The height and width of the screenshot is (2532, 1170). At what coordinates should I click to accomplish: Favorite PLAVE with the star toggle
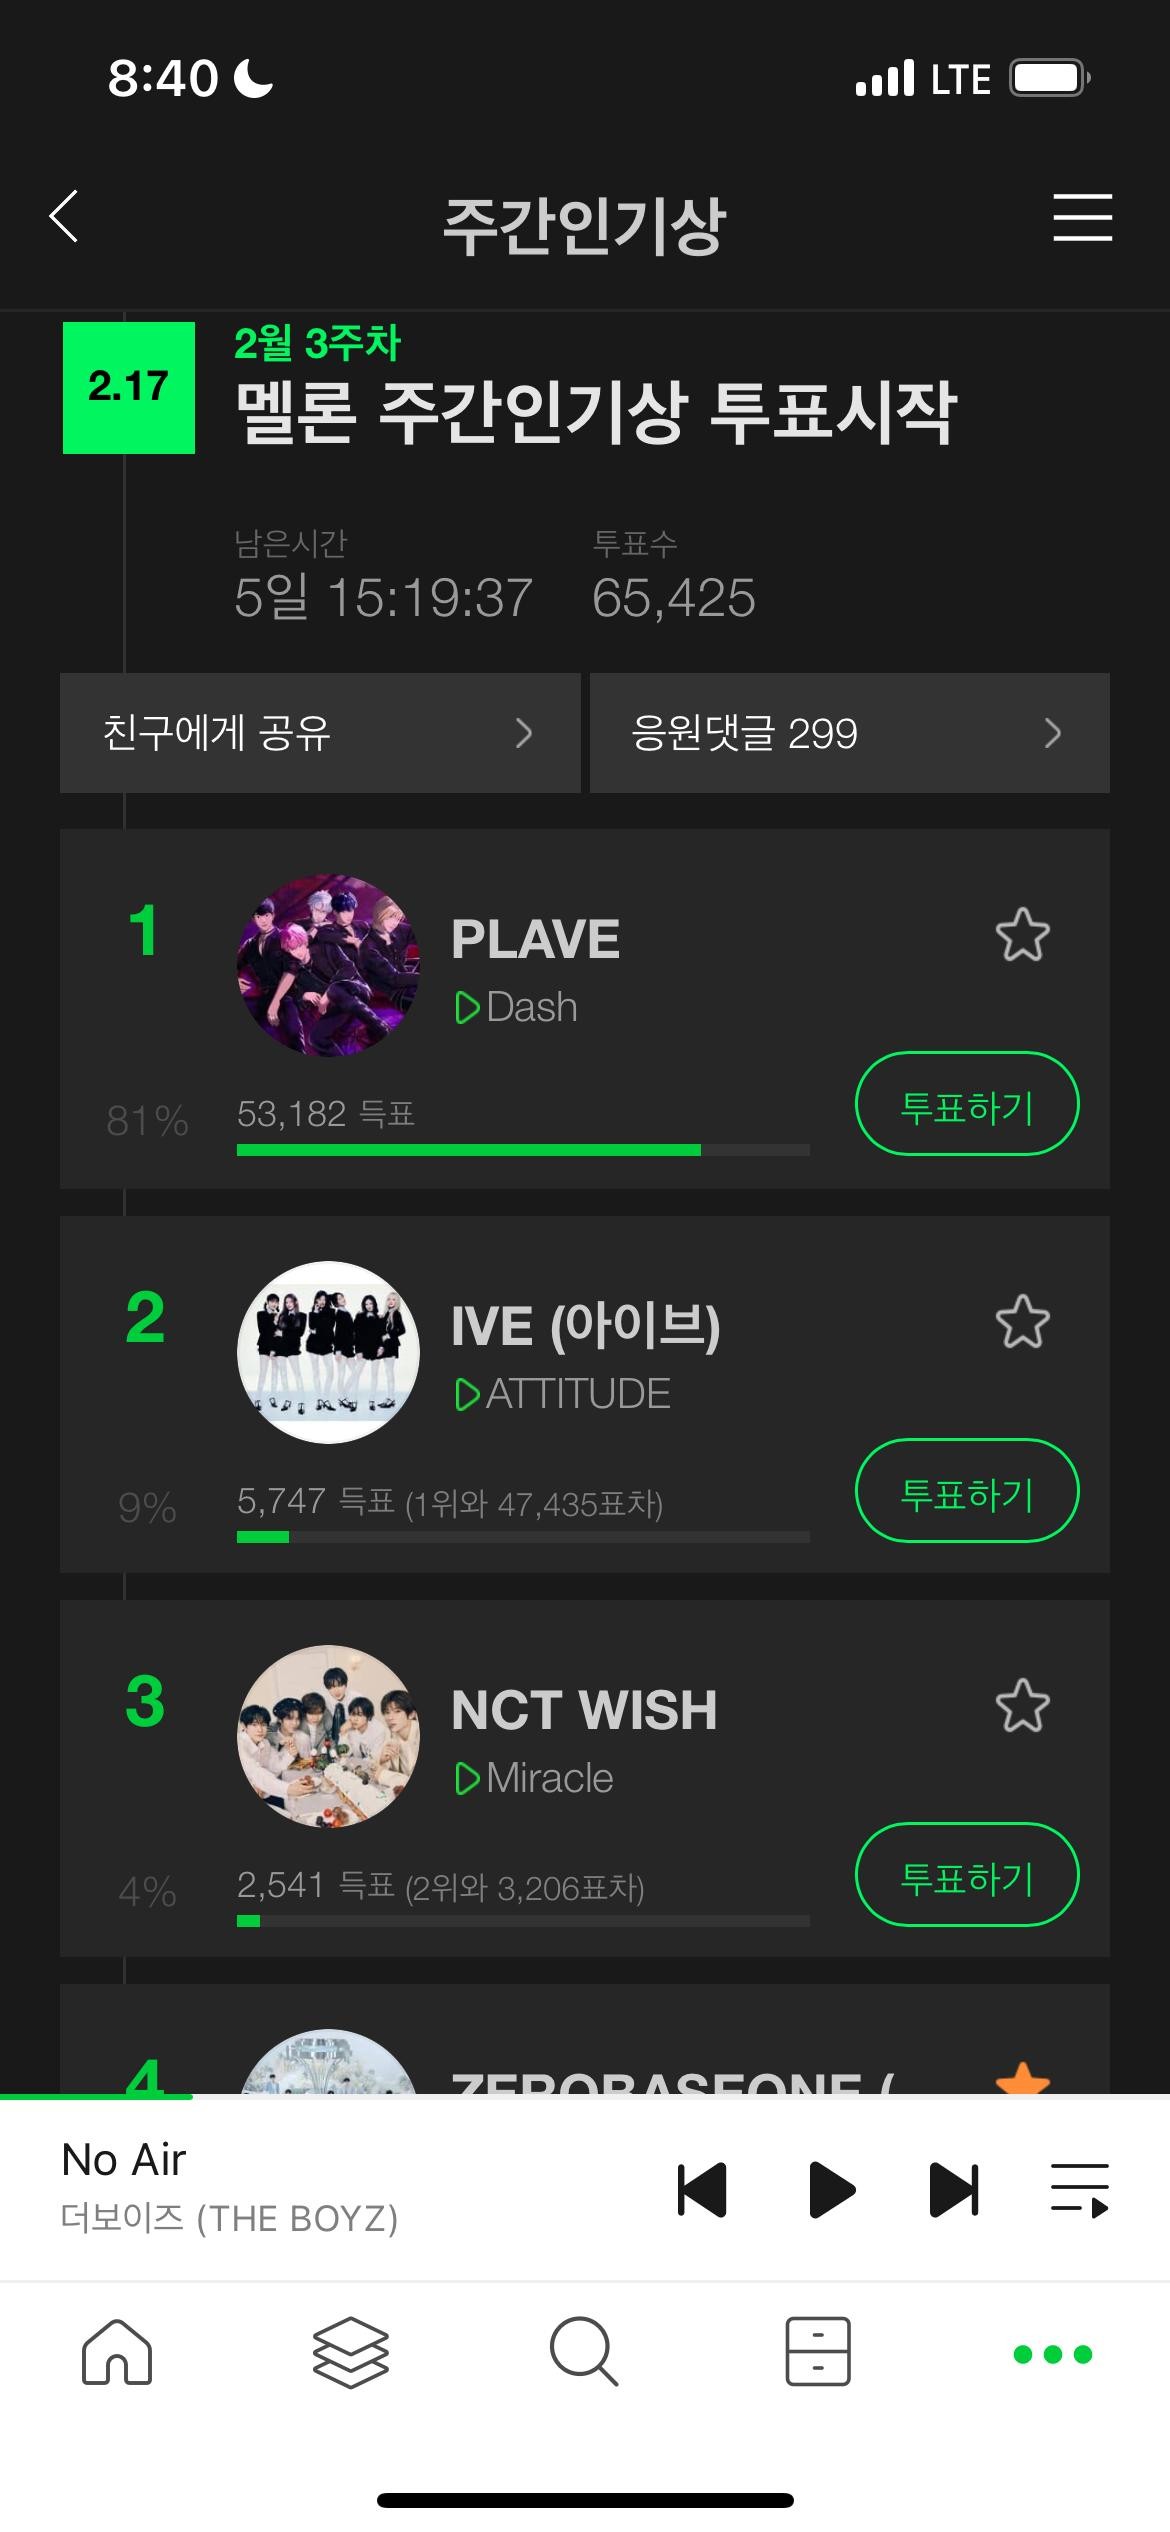(x=1022, y=936)
